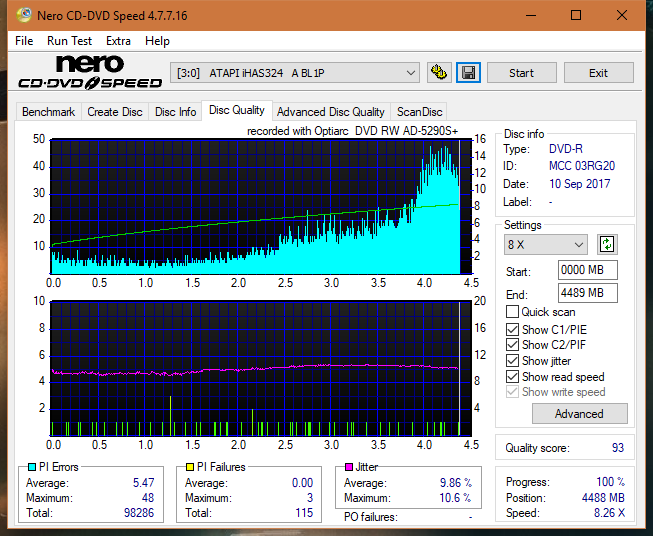The image size is (653, 536).
Task: Click the drive options icon next to drive selector
Action: click(x=439, y=73)
